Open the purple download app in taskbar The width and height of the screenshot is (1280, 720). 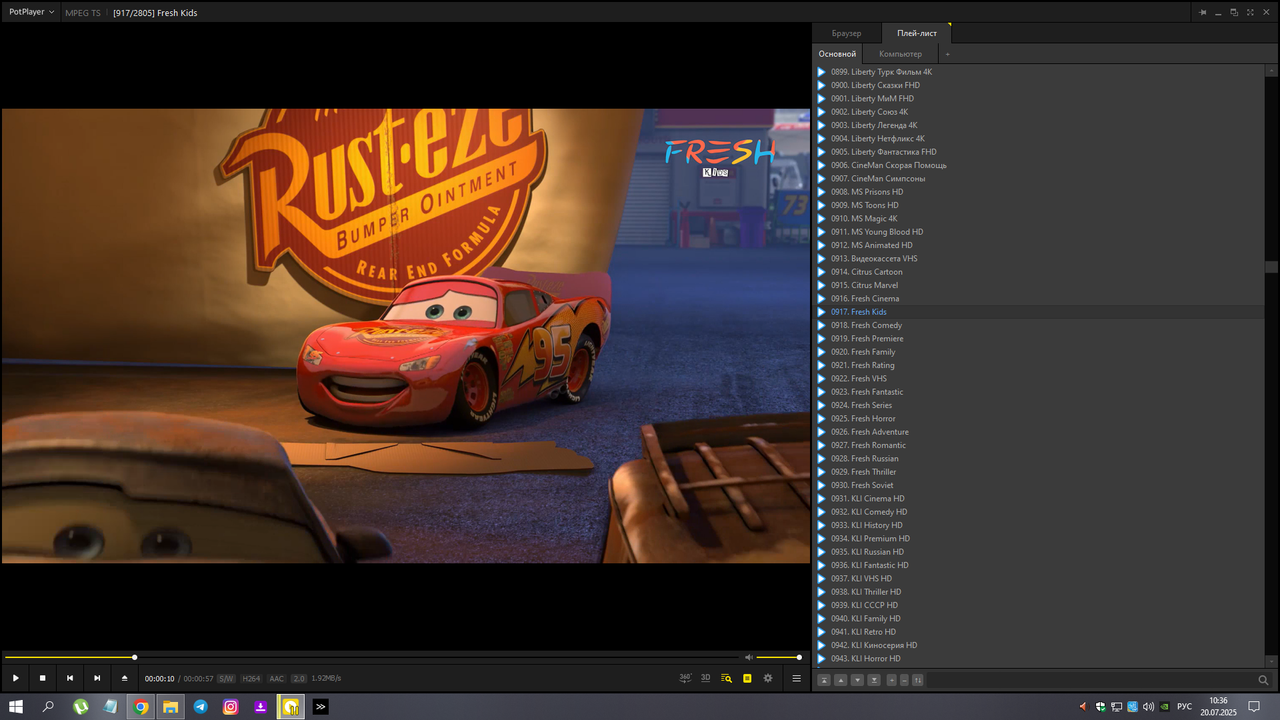[x=261, y=706]
